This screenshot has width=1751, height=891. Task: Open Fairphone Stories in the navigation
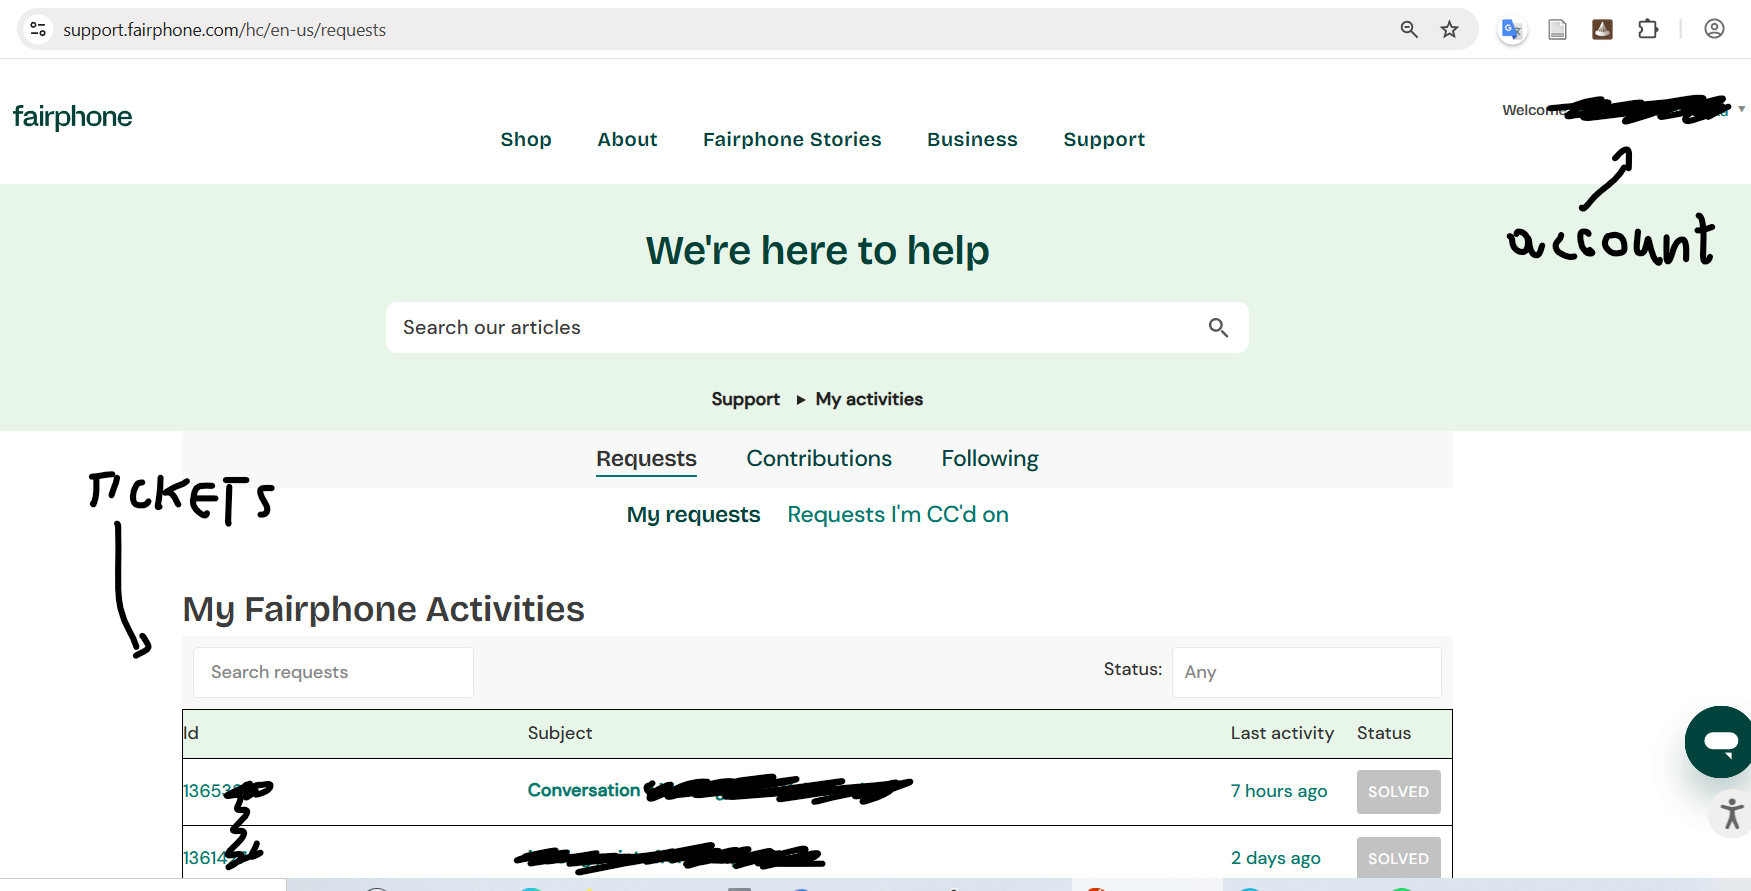point(791,140)
